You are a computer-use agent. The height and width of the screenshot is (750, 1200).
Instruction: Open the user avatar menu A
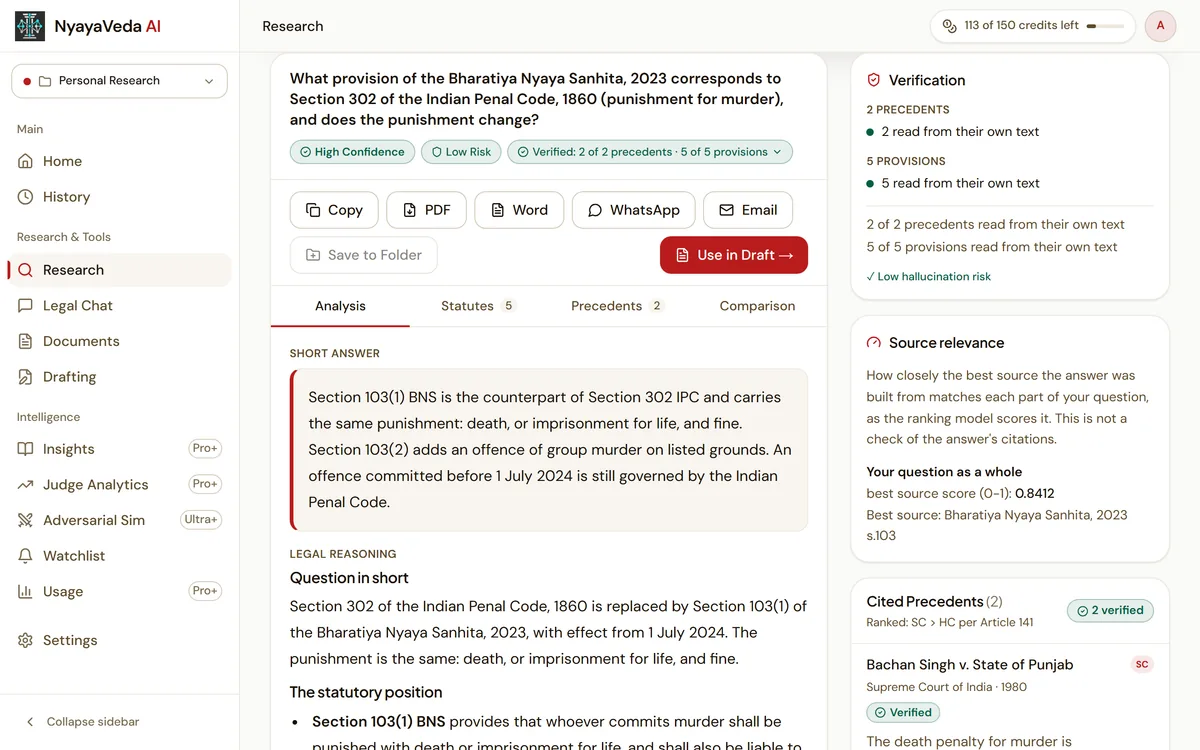coord(1160,26)
